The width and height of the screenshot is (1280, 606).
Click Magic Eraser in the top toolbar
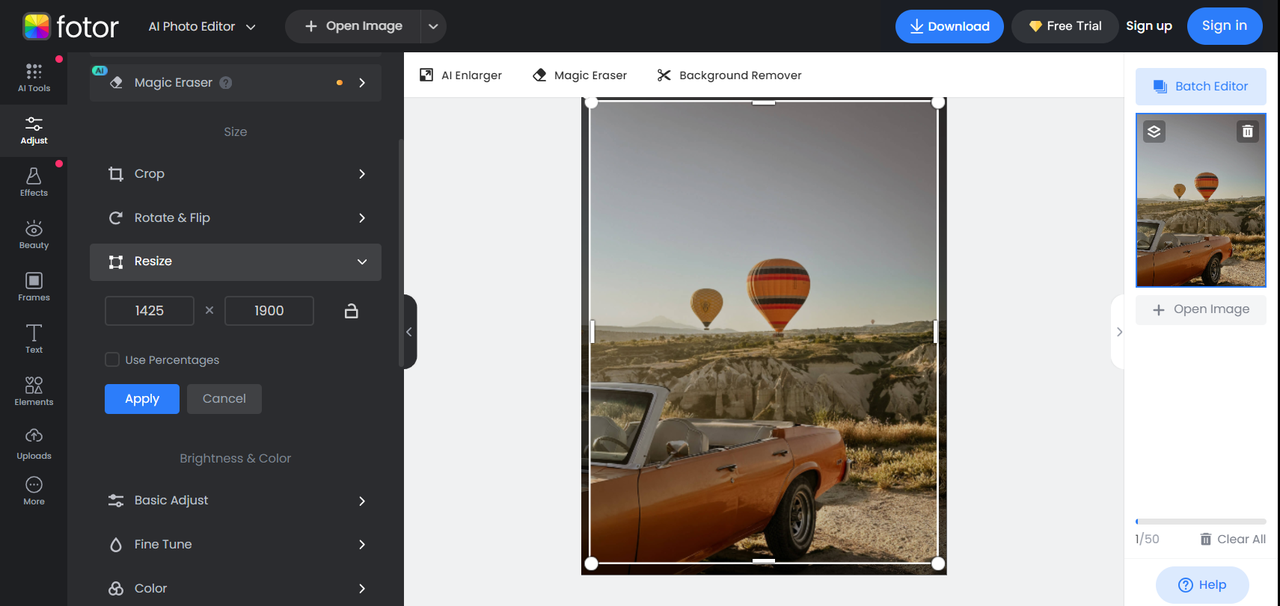pyautogui.click(x=580, y=75)
